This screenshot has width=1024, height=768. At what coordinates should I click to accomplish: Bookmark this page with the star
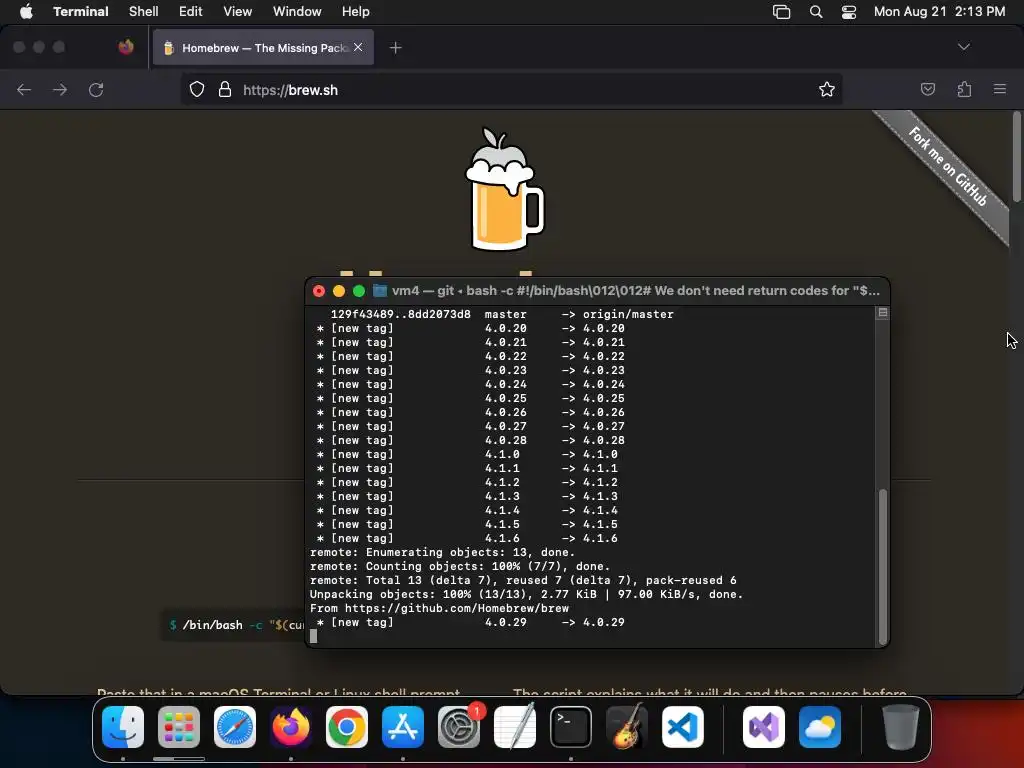[826, 89]
